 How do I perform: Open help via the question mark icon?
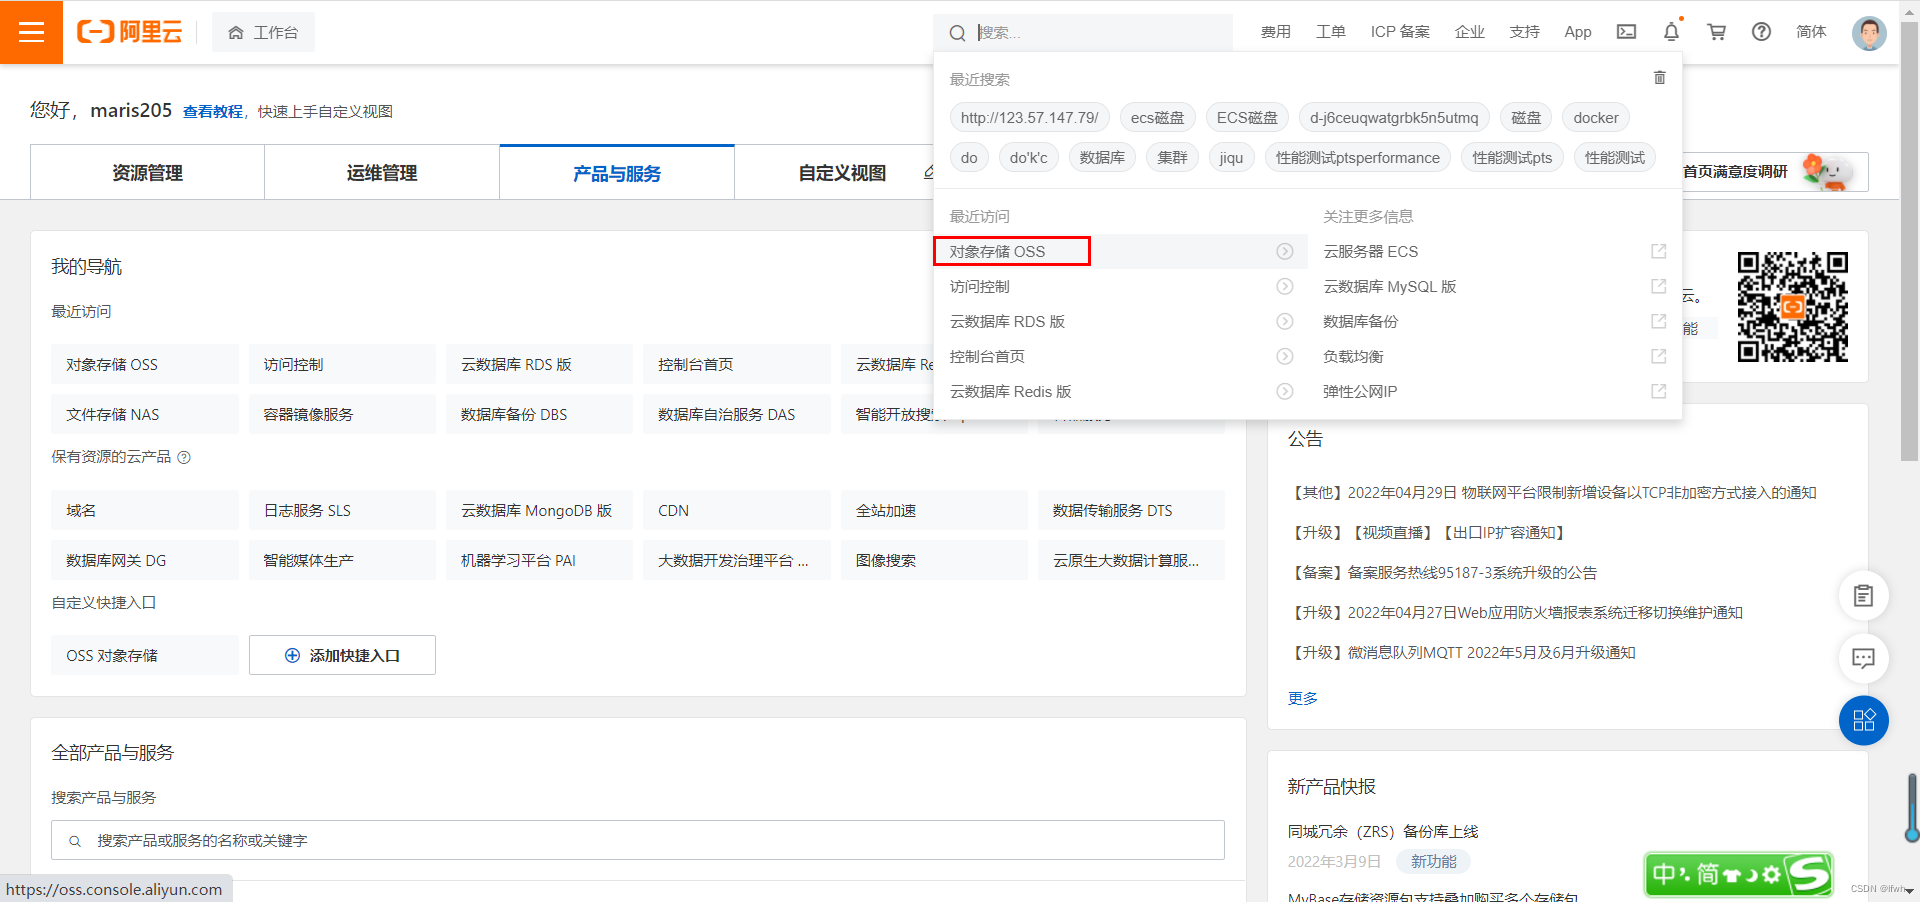pos(1760,32)
